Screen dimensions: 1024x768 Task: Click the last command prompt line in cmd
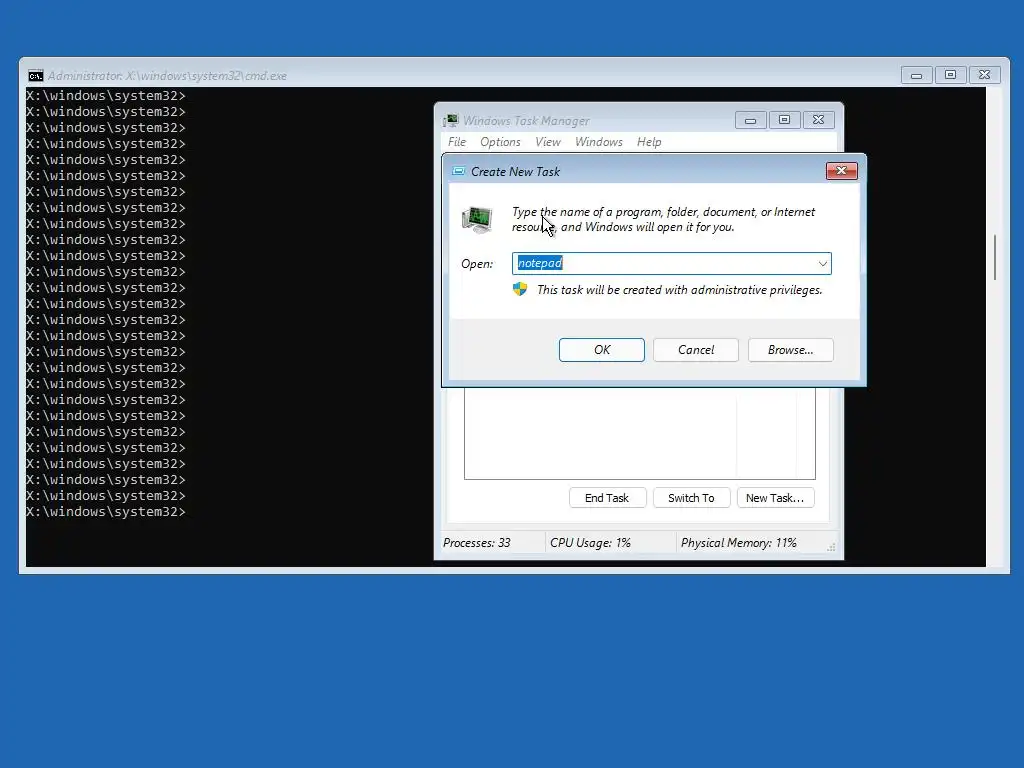(x=106, y=511)
